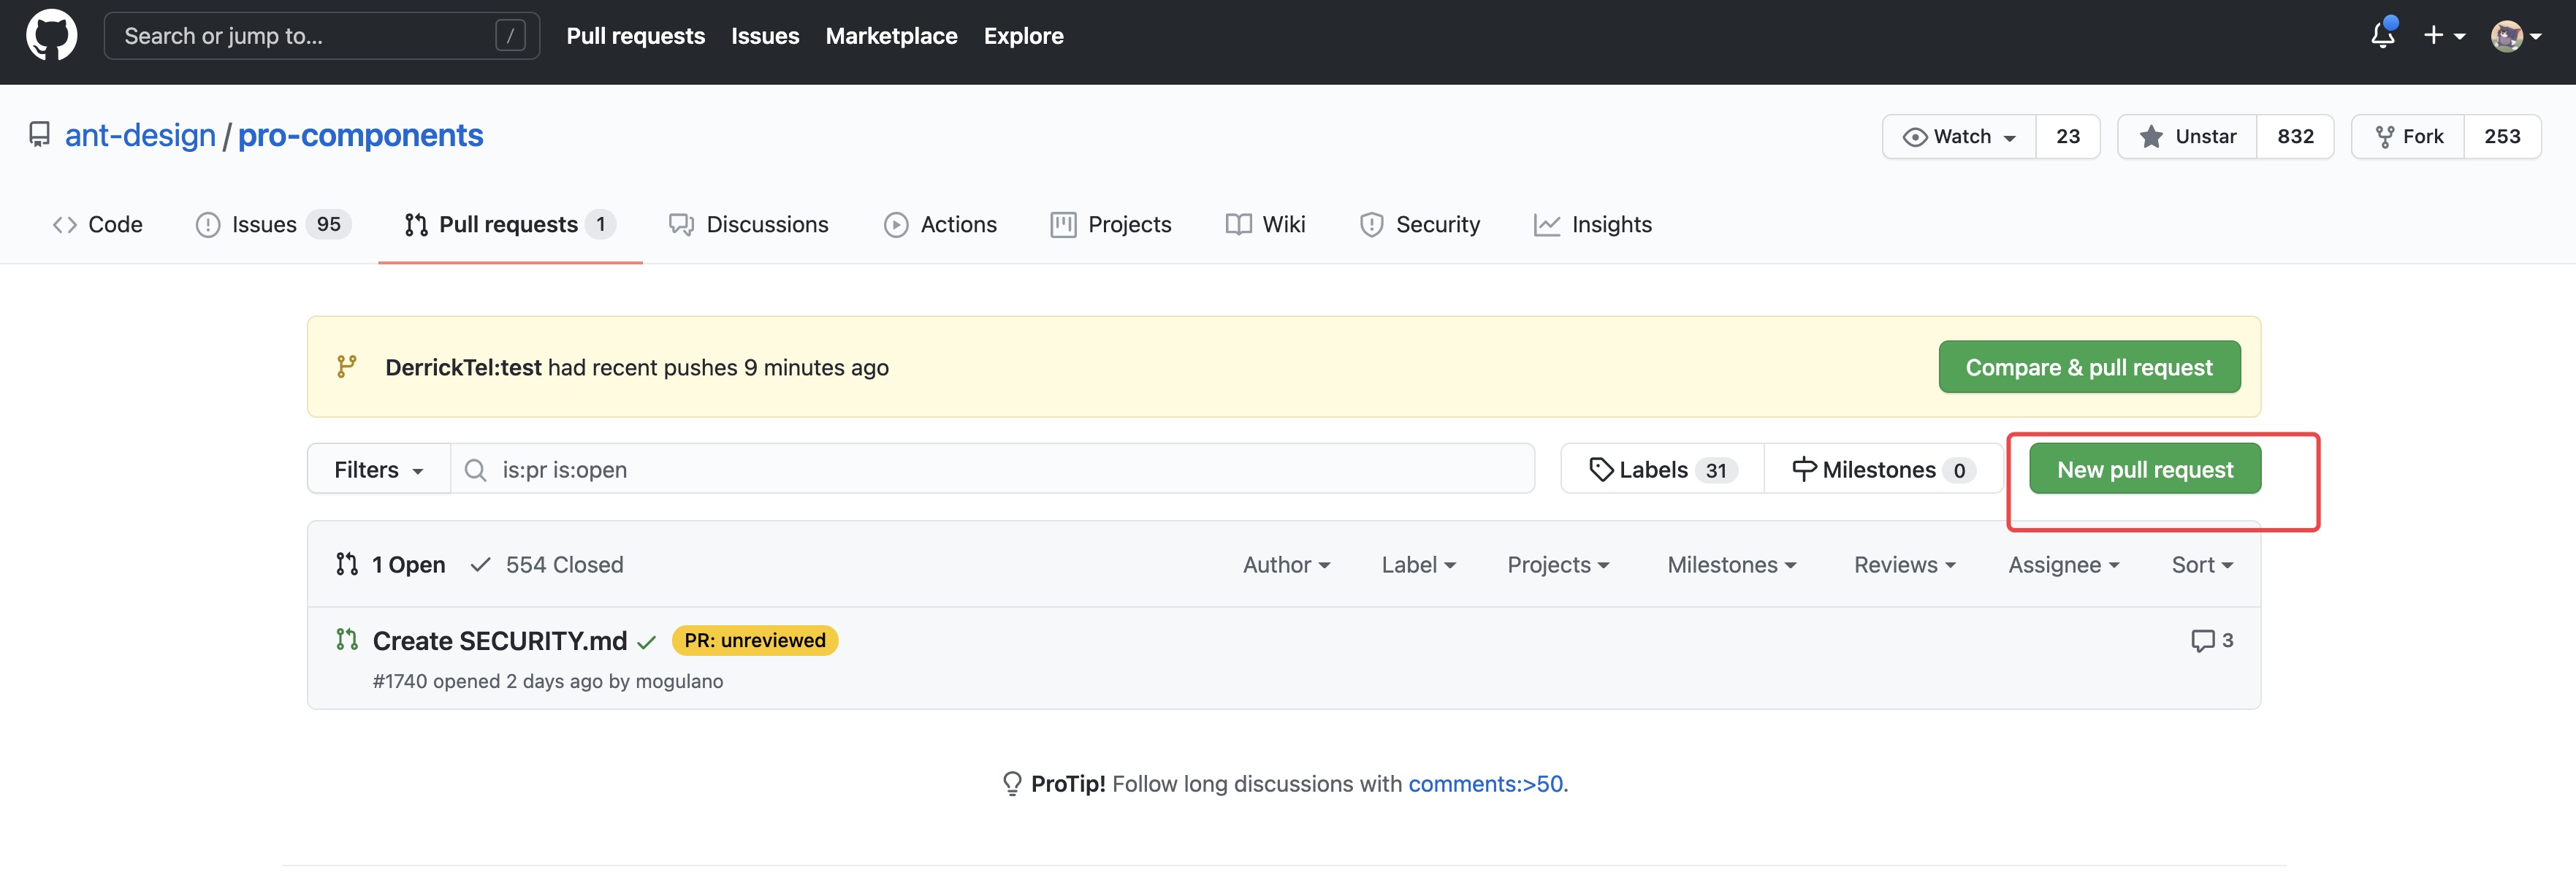The width and height of the screenshot is (2576, 875).
Task: Click the stargazers count 832
Action: [x=2295, y=137]
